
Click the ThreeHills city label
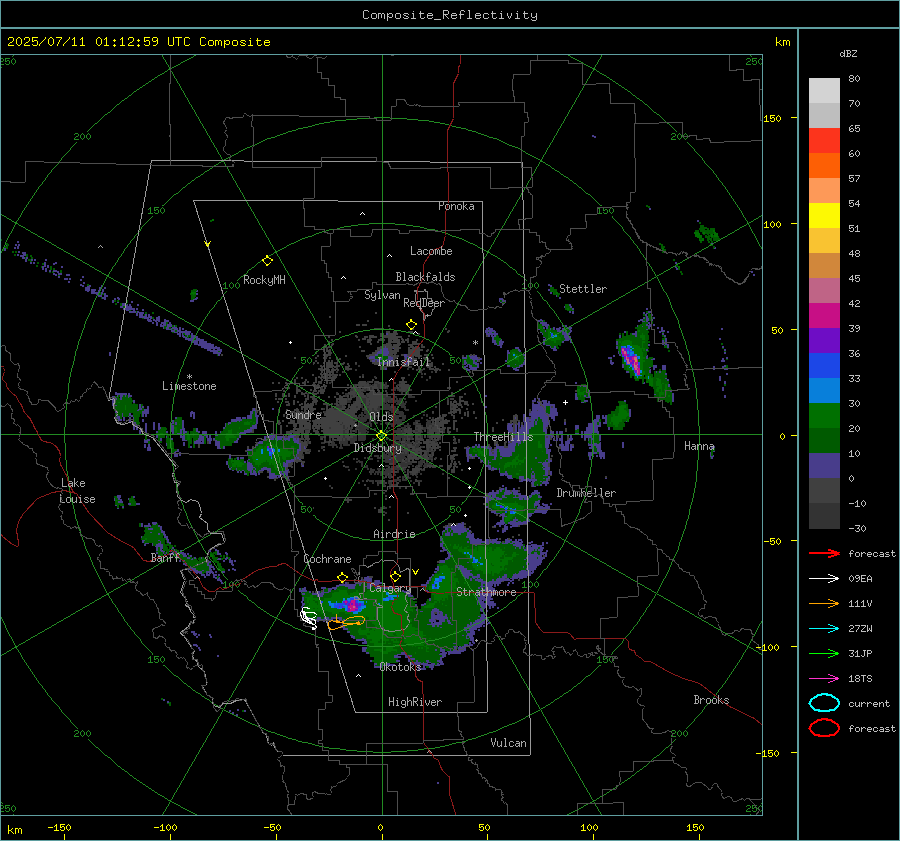click(x=503, y=437)
